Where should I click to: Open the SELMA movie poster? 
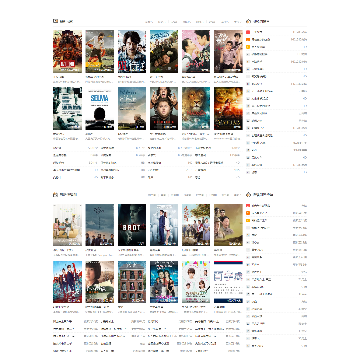pos(100,108)
